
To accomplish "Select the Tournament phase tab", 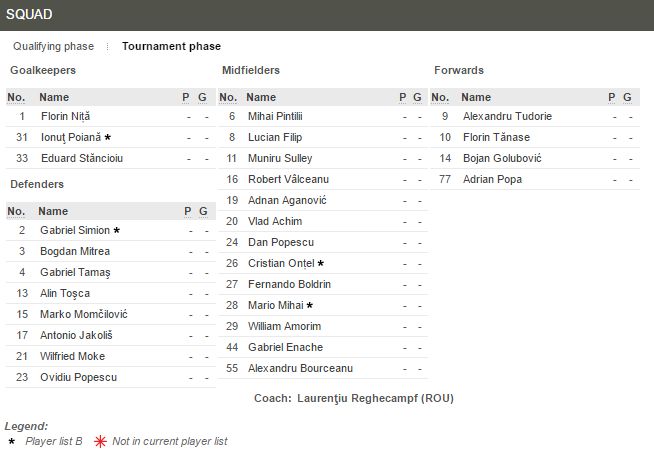I will 171,46.
